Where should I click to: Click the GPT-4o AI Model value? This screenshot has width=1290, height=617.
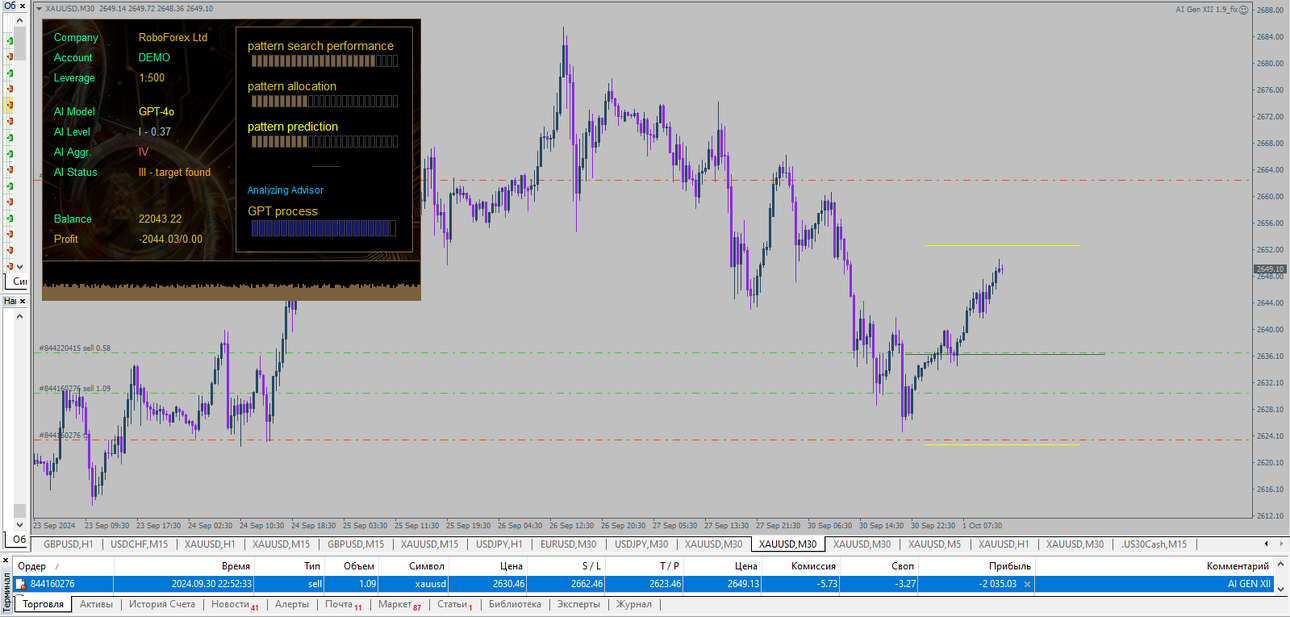(x=157, y=112)
